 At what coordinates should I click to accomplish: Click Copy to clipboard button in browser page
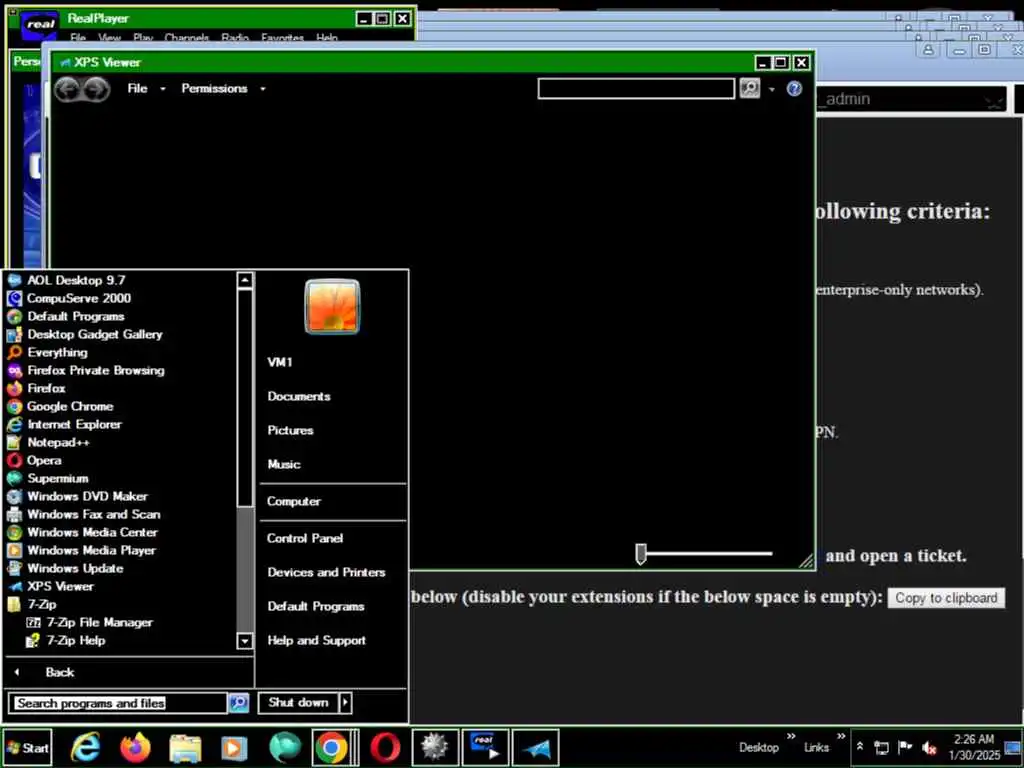tap(946, 598)
